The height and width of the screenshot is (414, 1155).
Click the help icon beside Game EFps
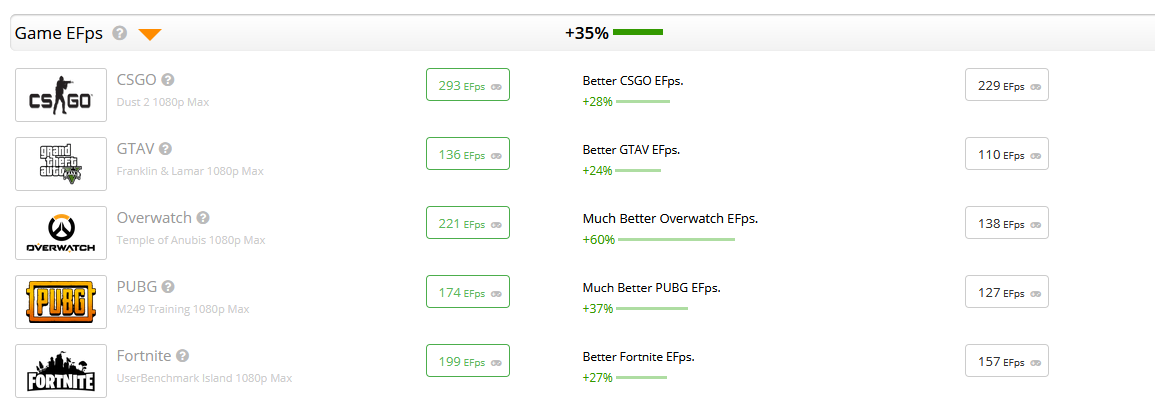click(120, 33)
